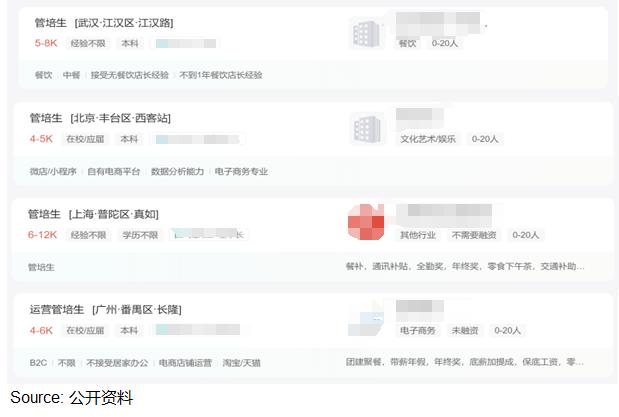
Task: Click the gray building logo of catering company
Action: [x=367, y=34]
